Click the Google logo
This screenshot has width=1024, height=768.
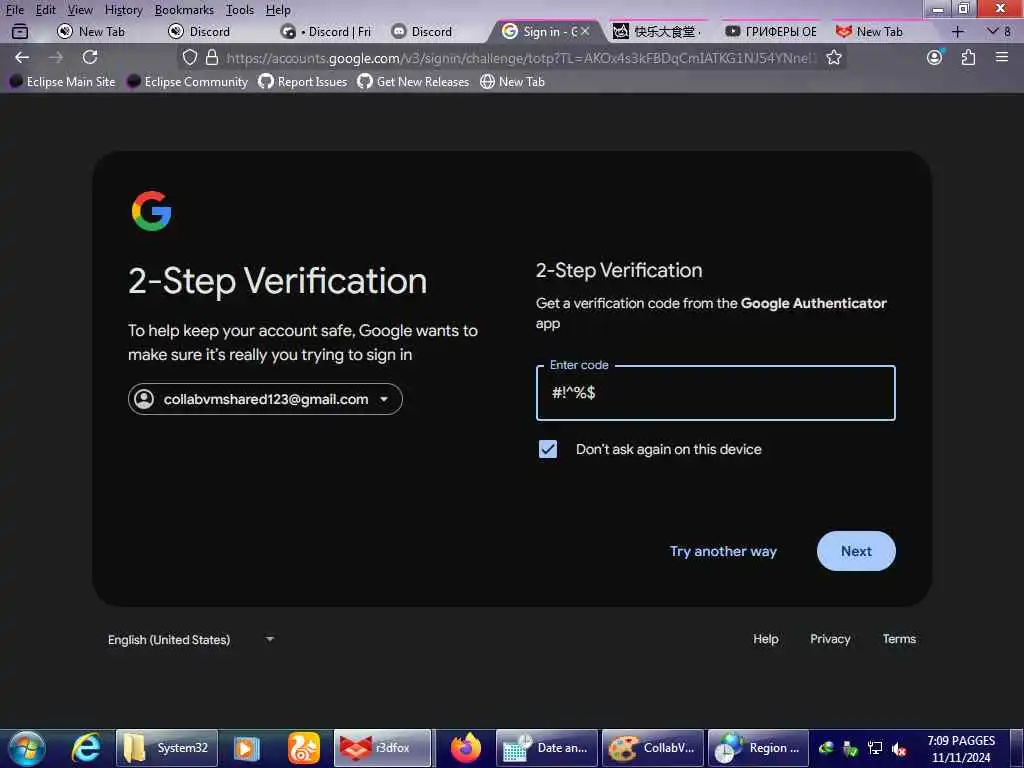pos(152,211)
